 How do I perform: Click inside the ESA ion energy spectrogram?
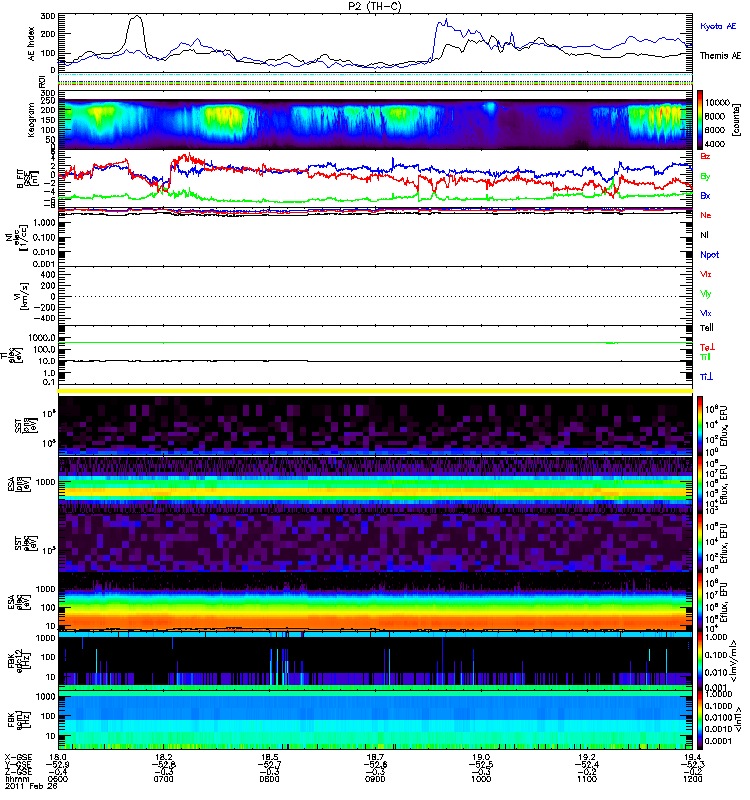[x=375, y=484]
